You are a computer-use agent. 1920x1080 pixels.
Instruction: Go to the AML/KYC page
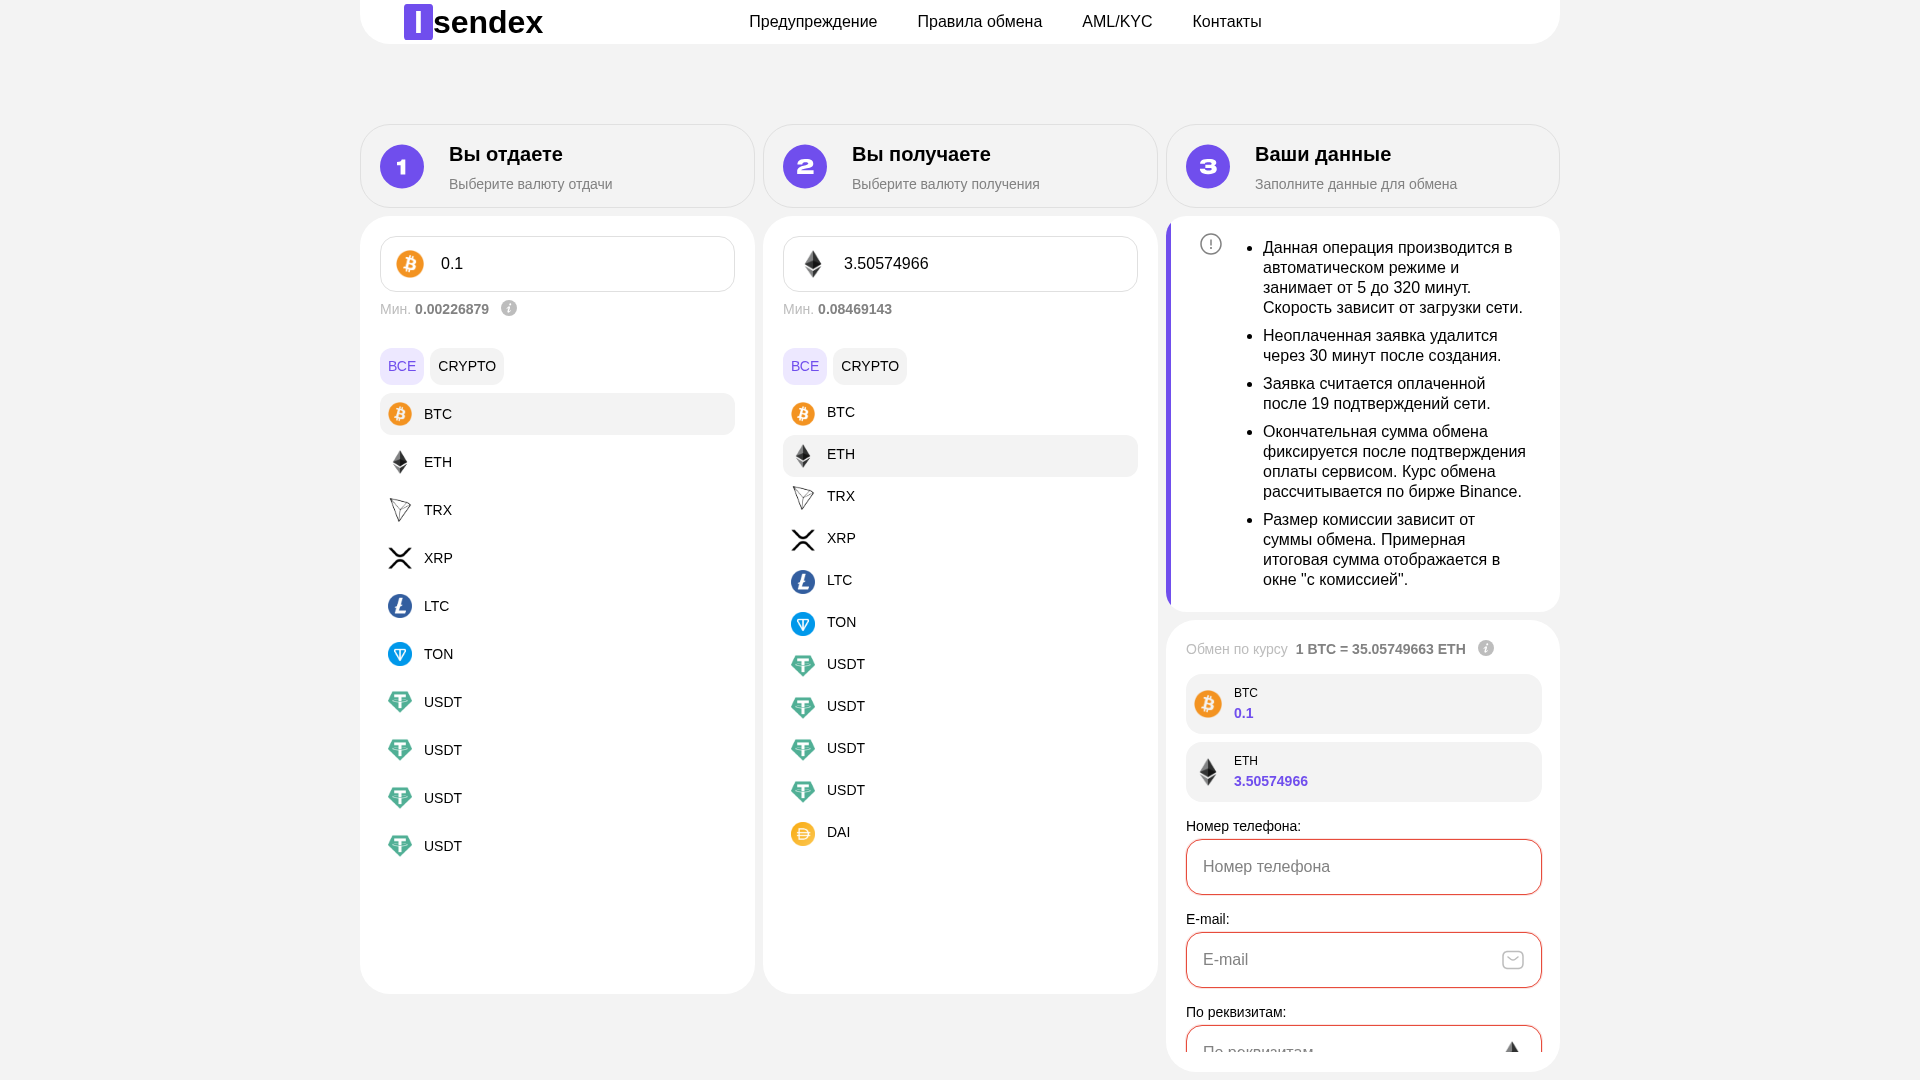[x=1117, y=22]
